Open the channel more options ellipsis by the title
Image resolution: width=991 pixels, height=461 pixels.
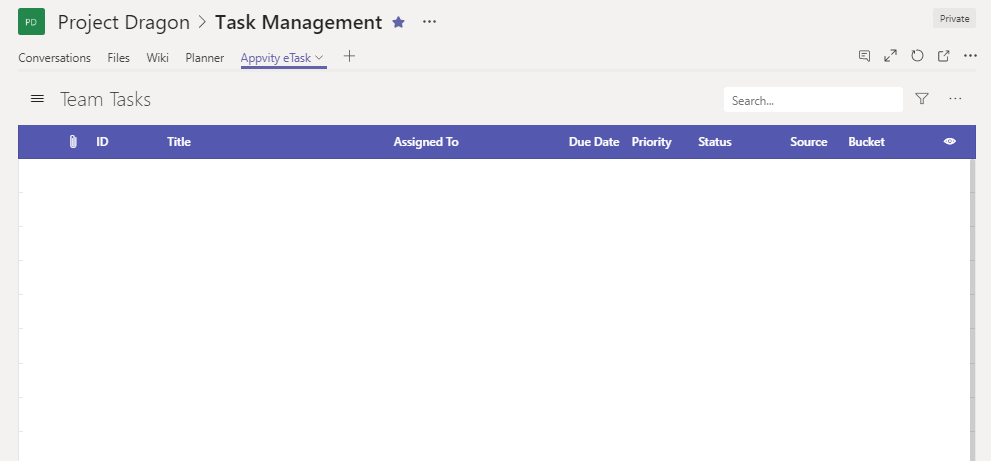click(429, 22)
